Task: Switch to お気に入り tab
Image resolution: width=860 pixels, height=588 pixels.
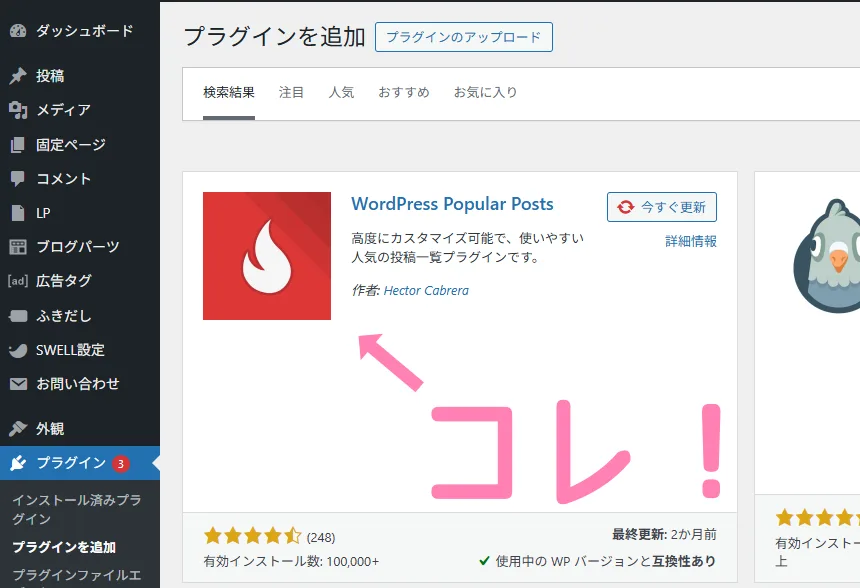Action: 485,93
